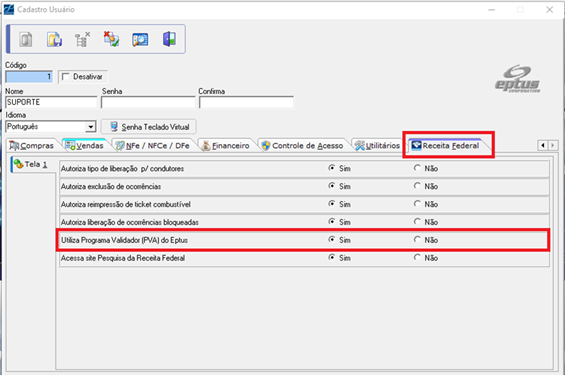Click the Nome field containing SUPORTE
This screenshot has width=565, height=375.
click(51, 102)
